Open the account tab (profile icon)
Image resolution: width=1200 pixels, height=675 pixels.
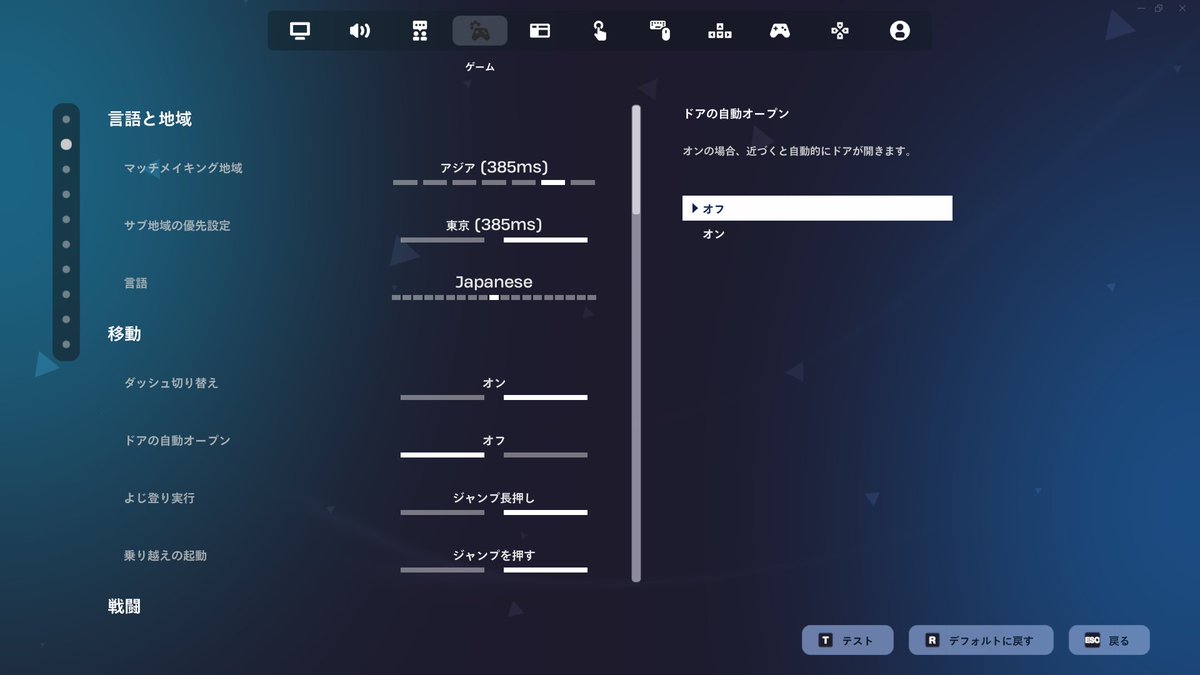[x=900, y=31]
